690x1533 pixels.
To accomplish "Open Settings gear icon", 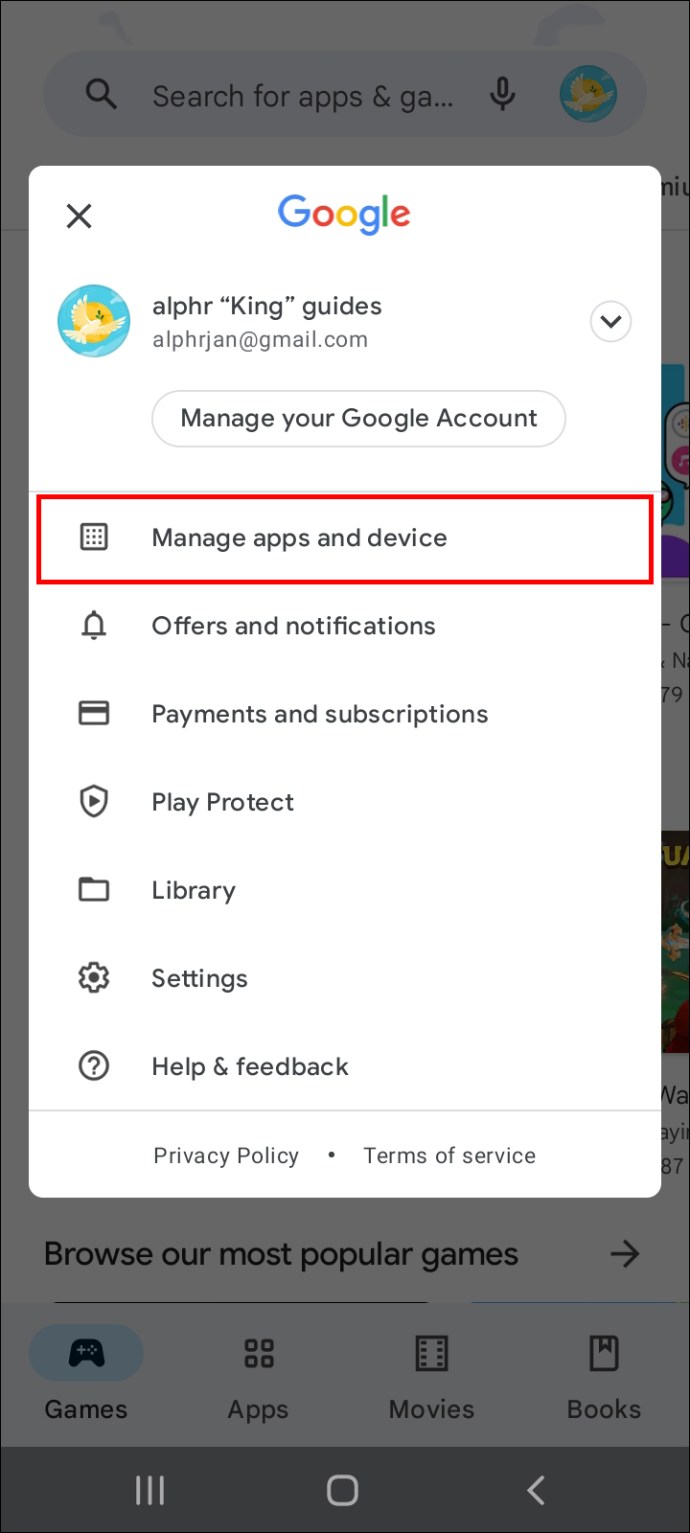I will (x=94, y=977).
